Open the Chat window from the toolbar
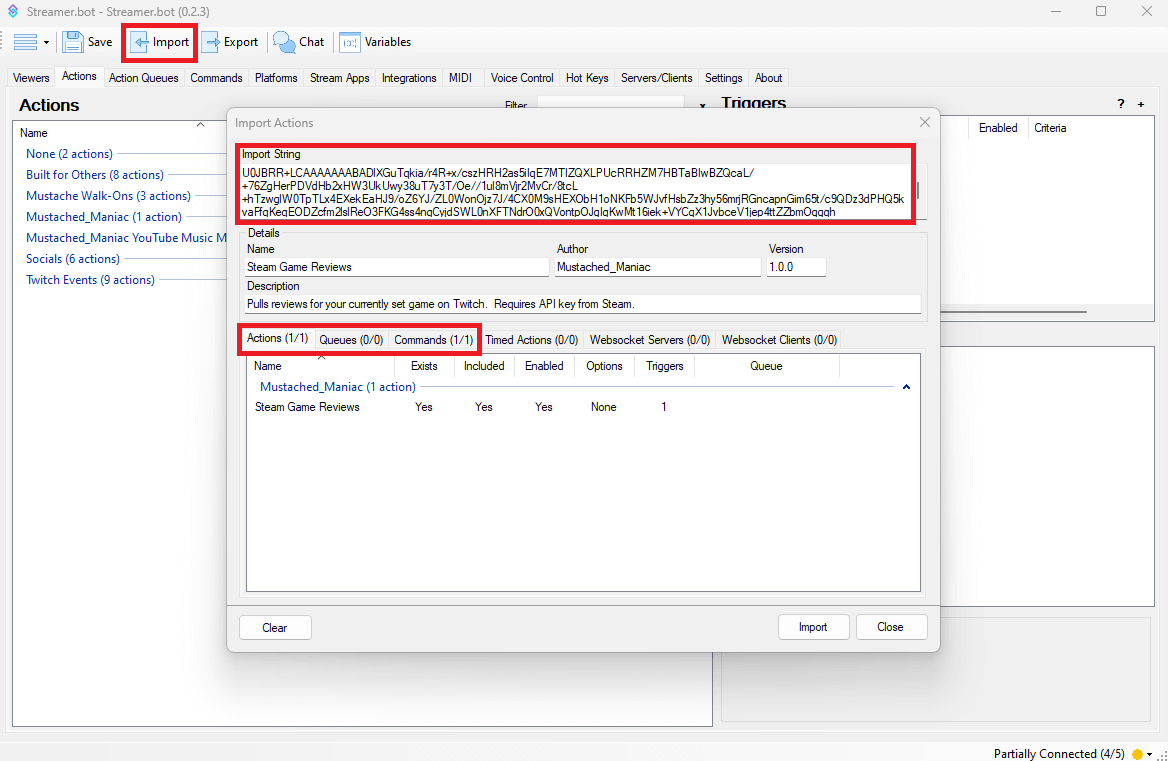This screenshot has height=761, width=1168. tap(285, 42)
